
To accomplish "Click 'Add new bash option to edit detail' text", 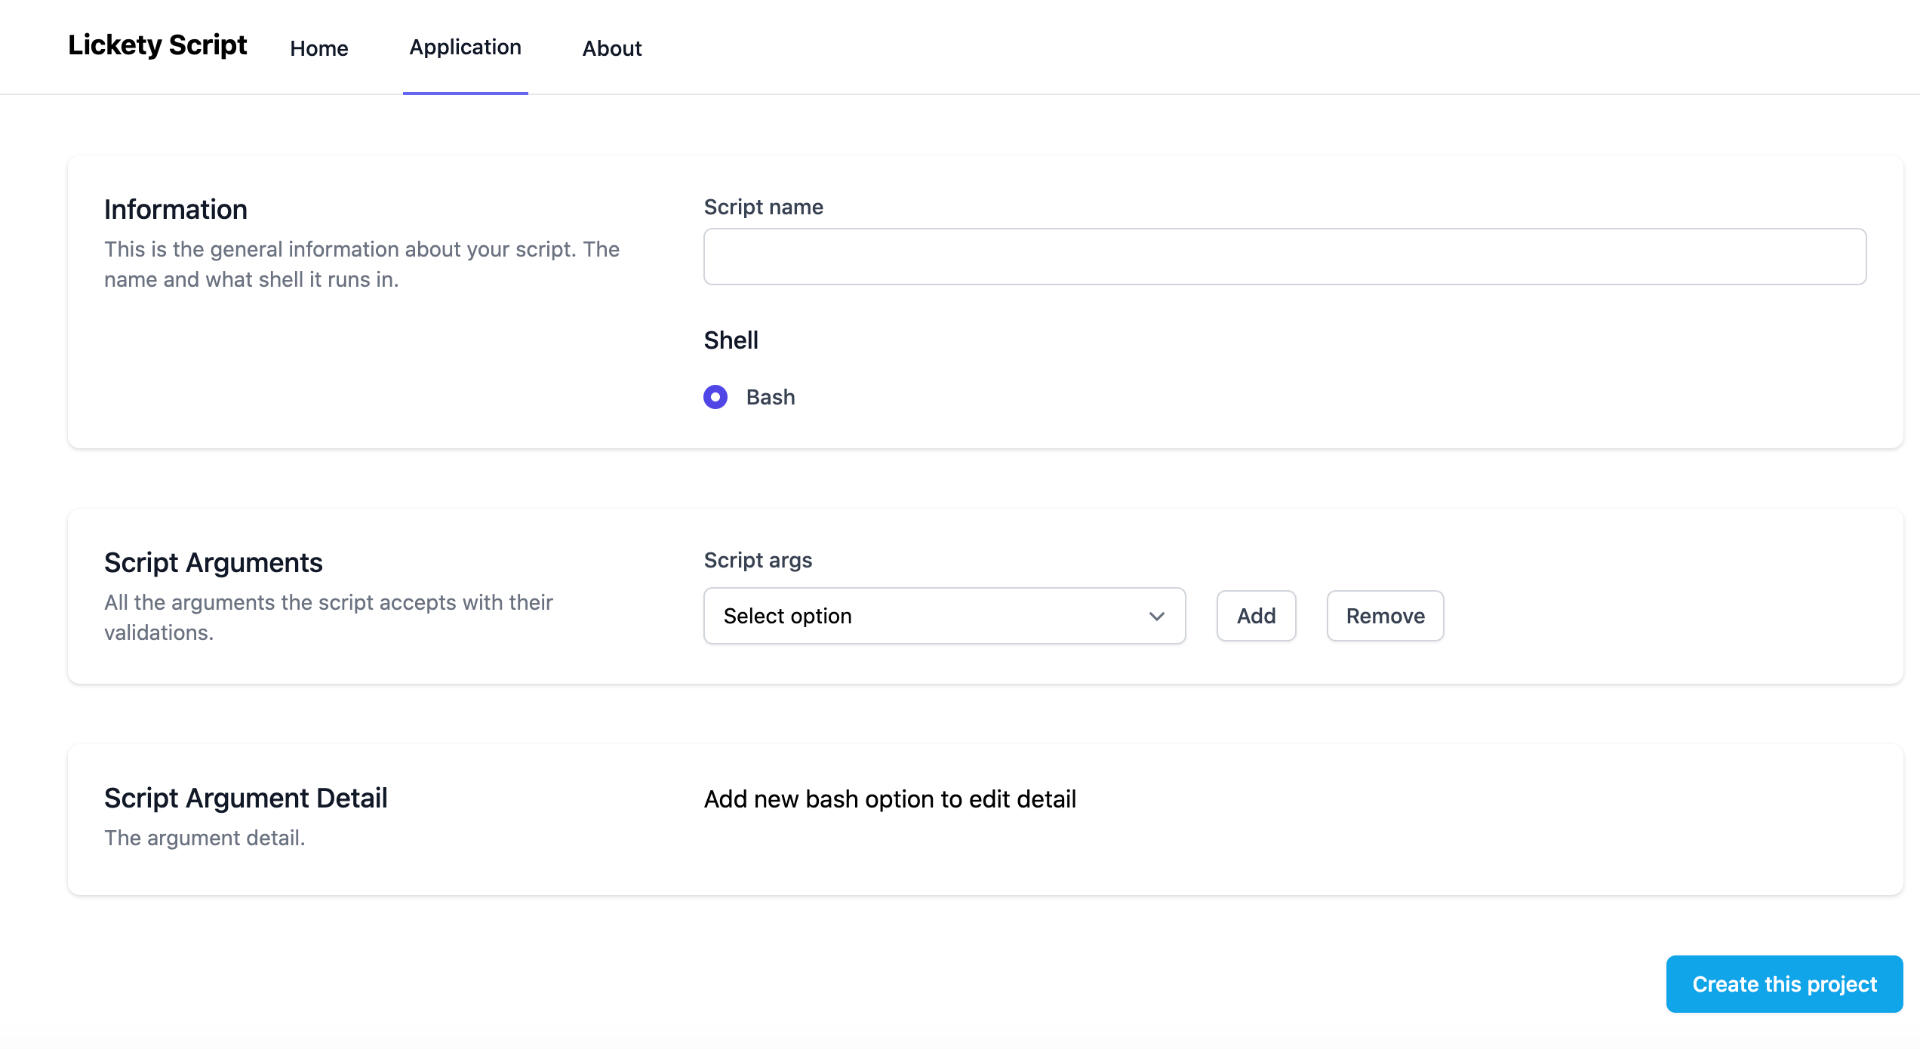I will (889, 799).
